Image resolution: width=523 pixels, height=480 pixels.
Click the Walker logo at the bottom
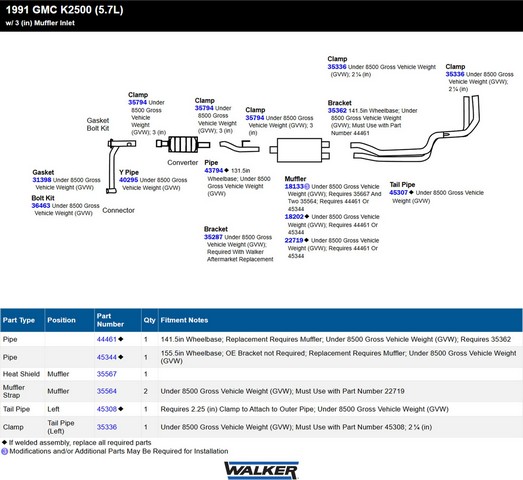(261, 470)
